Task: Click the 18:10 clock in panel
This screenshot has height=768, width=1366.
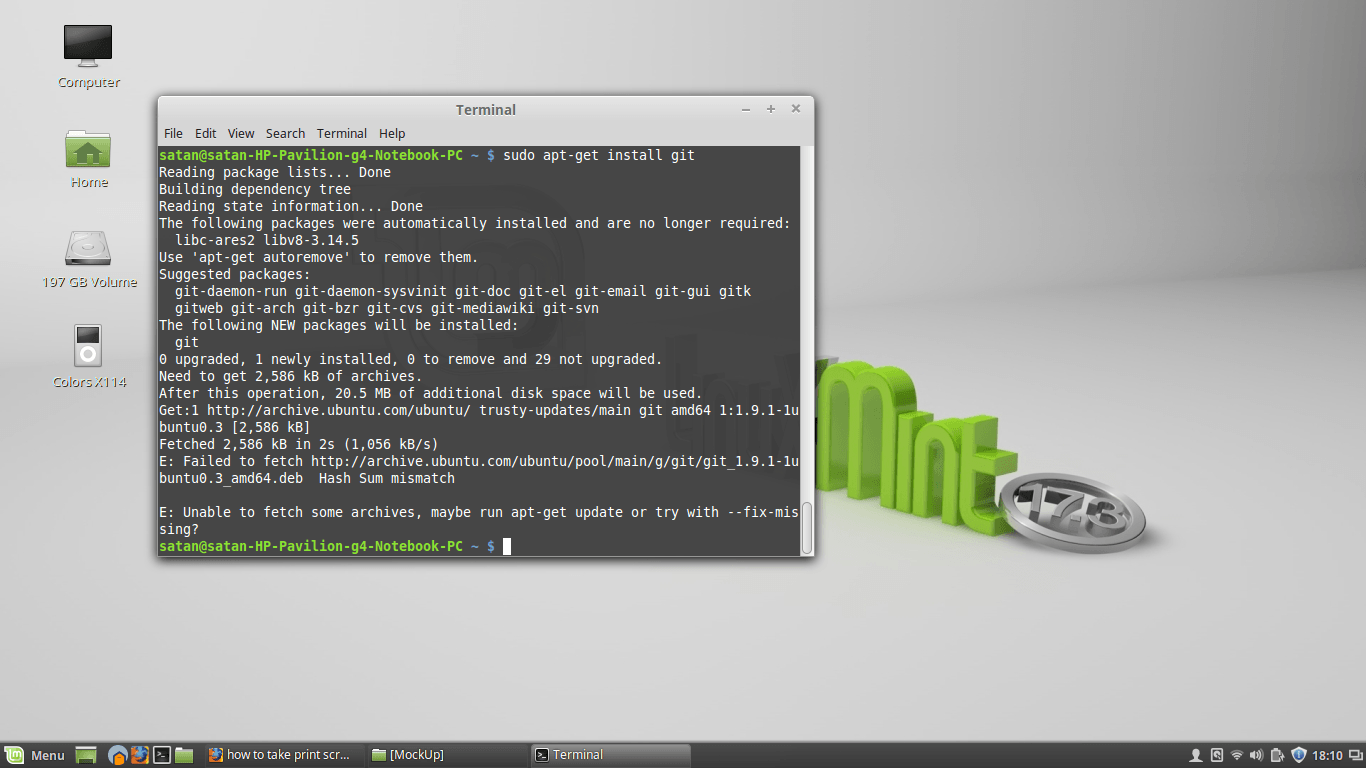Action: coord(1327,755)
